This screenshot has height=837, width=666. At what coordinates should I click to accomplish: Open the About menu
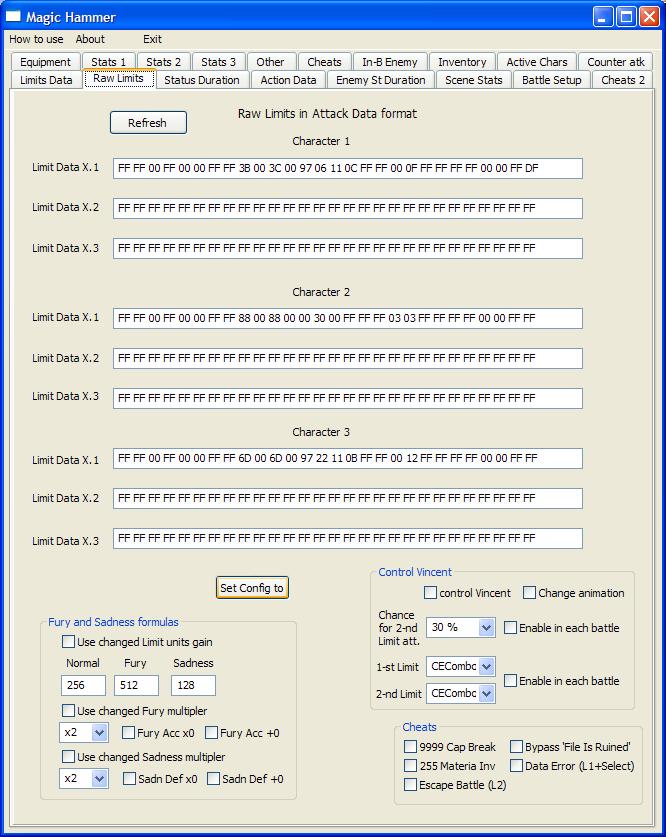click(x=90, y=39)
